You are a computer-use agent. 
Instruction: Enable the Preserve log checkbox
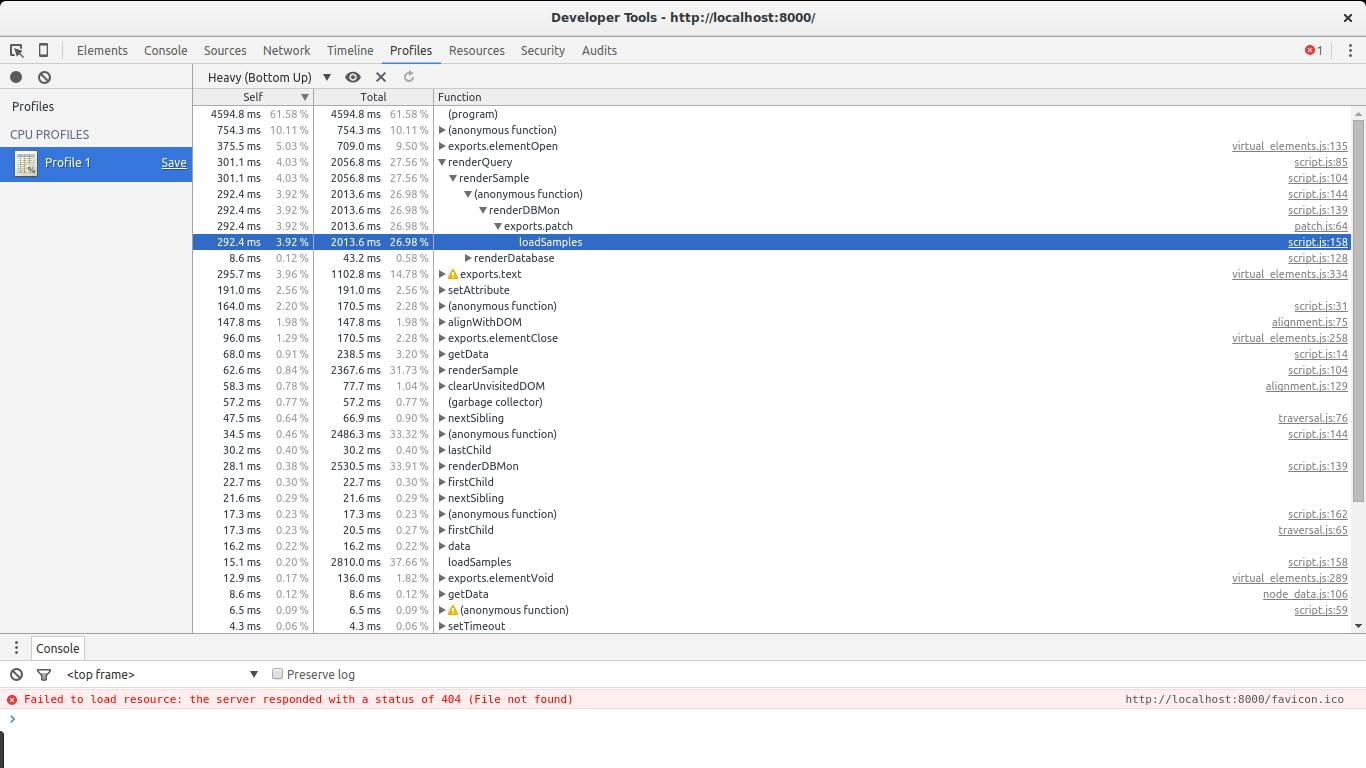point(278,674)
